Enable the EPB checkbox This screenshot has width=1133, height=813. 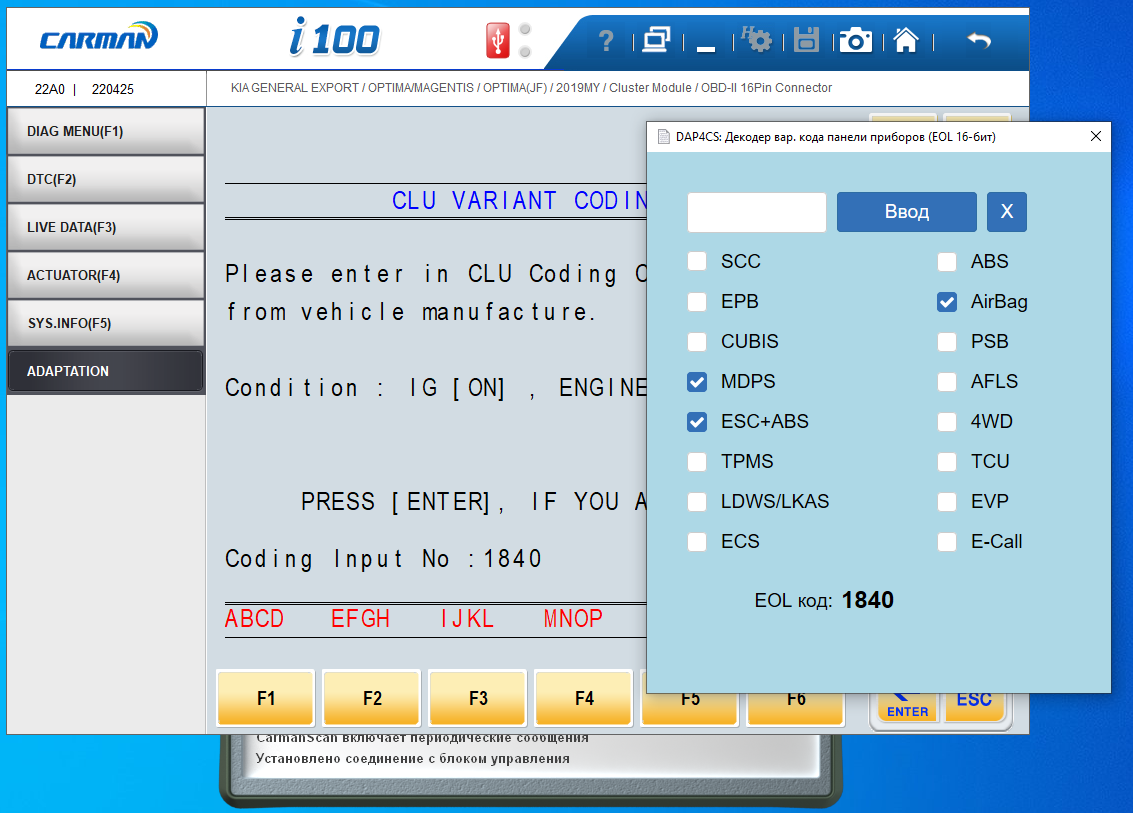pos(697,301)
